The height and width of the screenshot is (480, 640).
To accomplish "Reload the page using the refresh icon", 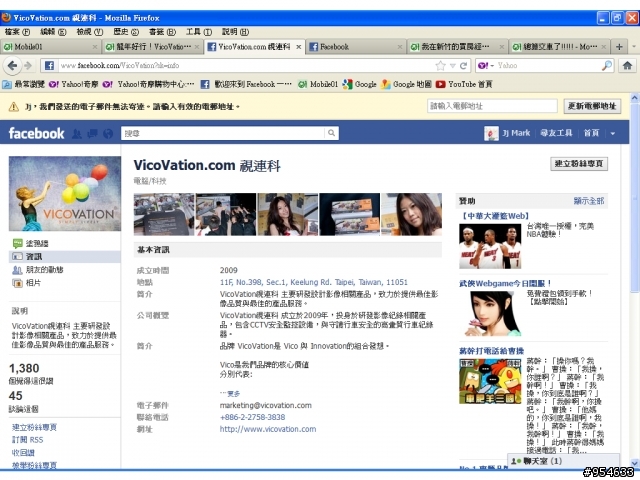I will [x=463, y=65].
